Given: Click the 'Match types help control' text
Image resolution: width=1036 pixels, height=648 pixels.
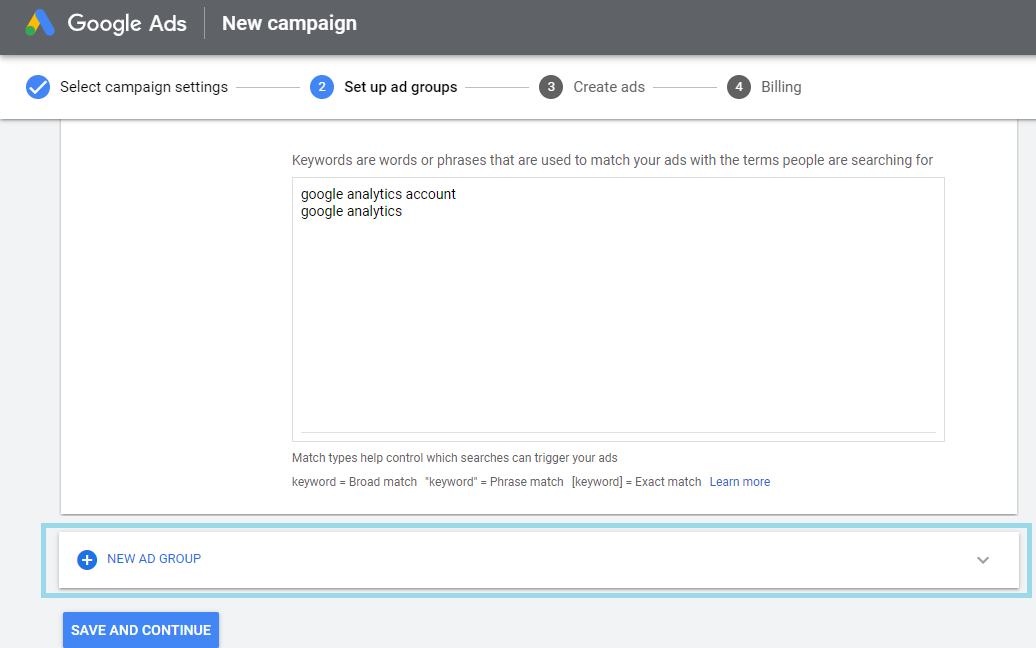Looking at the screenshot, I should (x=455, y=458).
